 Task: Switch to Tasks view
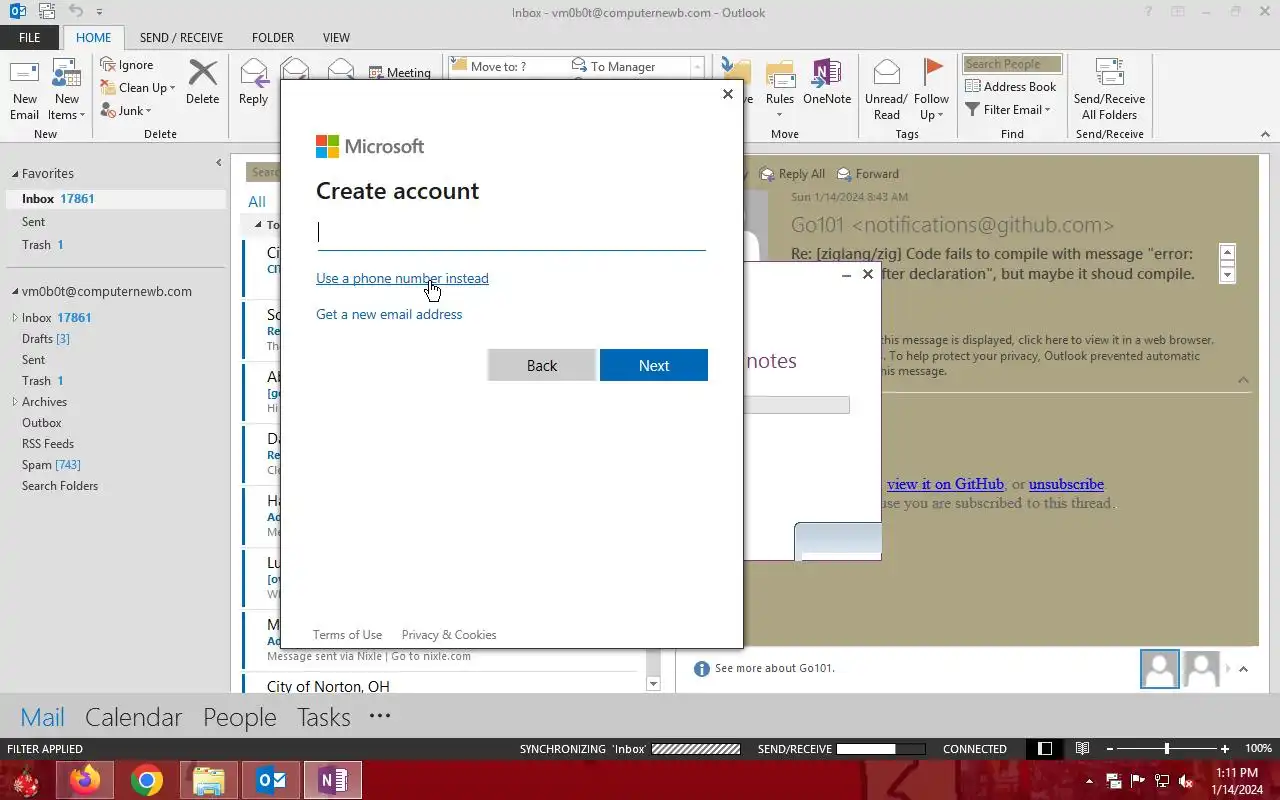click(324, 717)
